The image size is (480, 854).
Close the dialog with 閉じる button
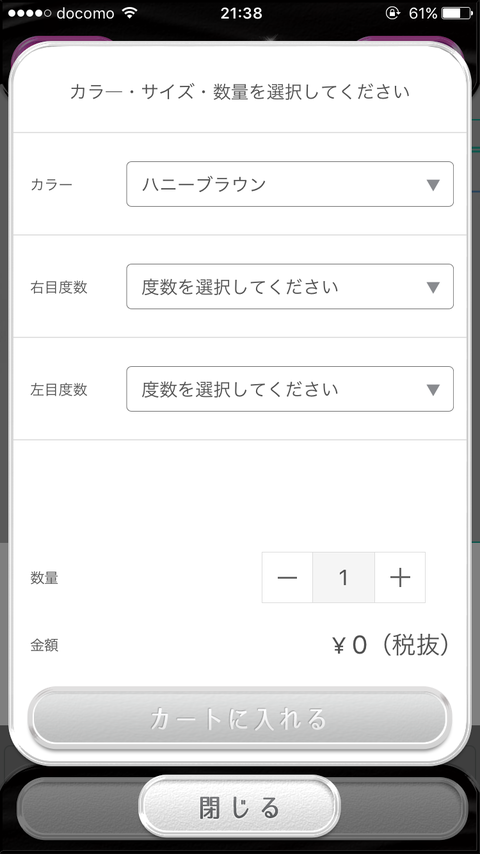(239, 807)
